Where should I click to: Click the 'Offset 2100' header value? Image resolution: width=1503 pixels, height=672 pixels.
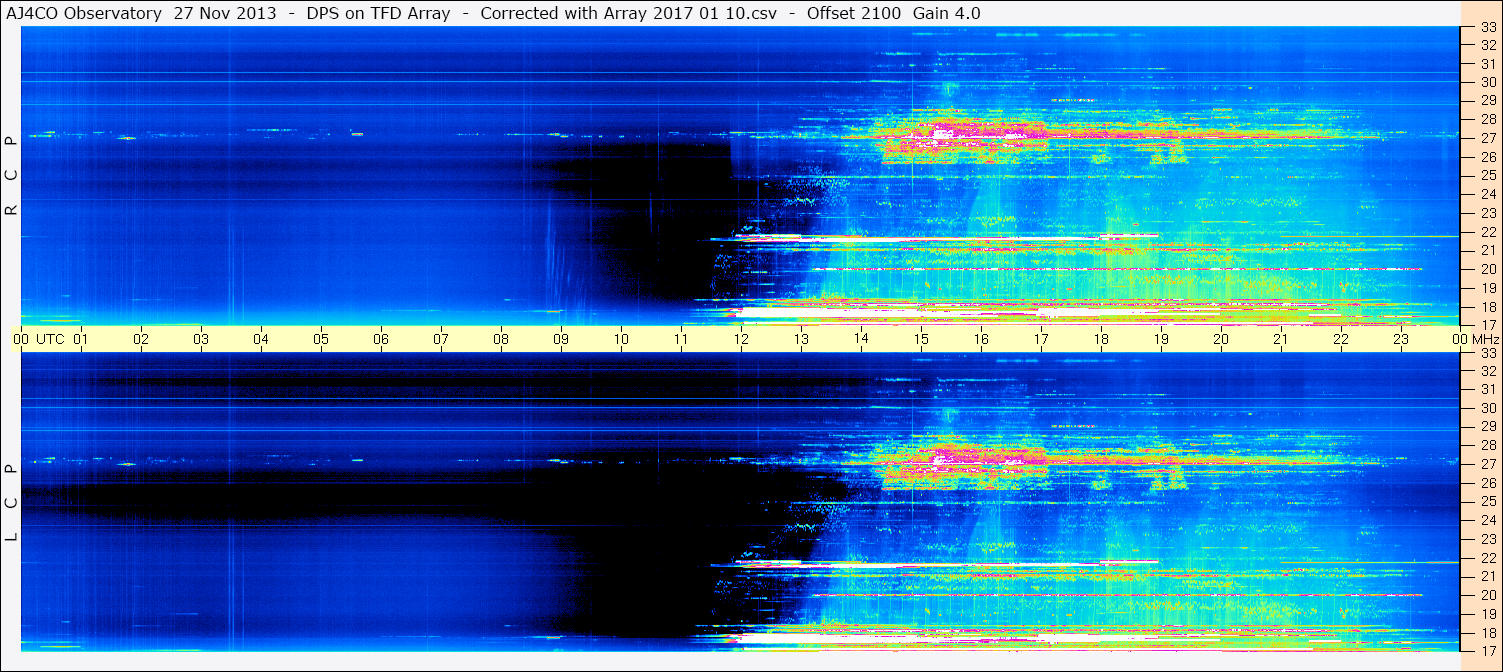pyautogui.click(x=853, y=13)
